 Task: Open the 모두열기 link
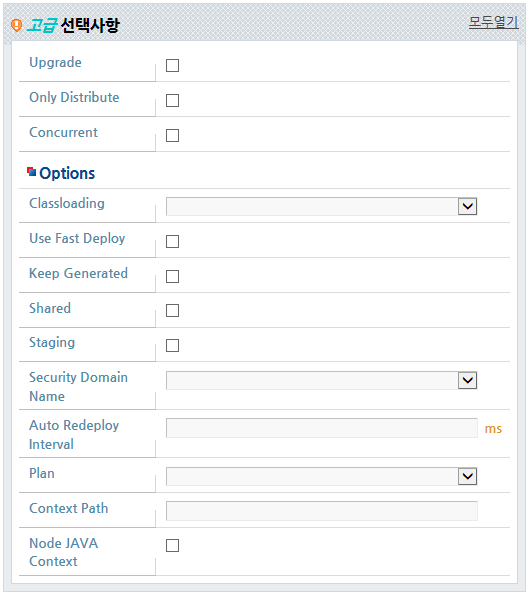pos(493,22)
